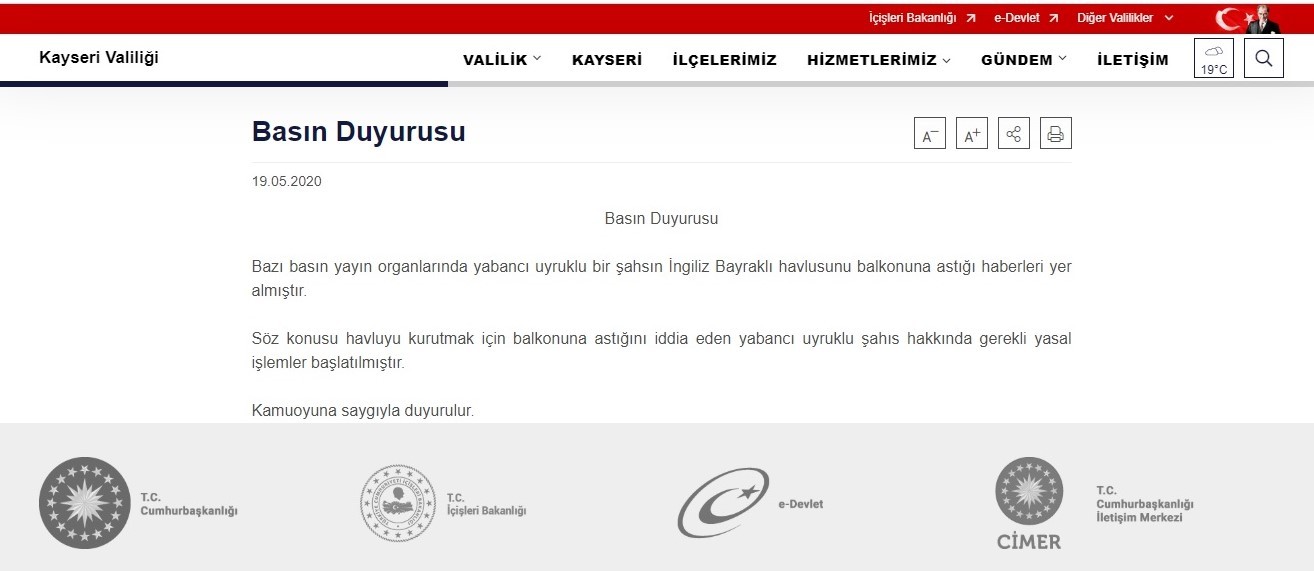Print the page using the printer icon
Image resolution: width=1314 pixels, height=571 pixels.
(x=1056, y=133)
